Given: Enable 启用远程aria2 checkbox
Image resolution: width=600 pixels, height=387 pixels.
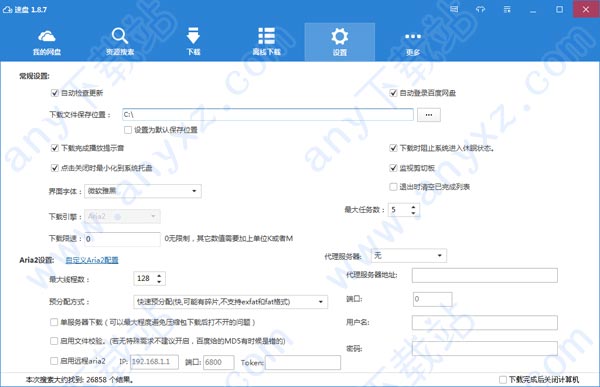Looking at the screenshot, I should (x=54, y=361).
